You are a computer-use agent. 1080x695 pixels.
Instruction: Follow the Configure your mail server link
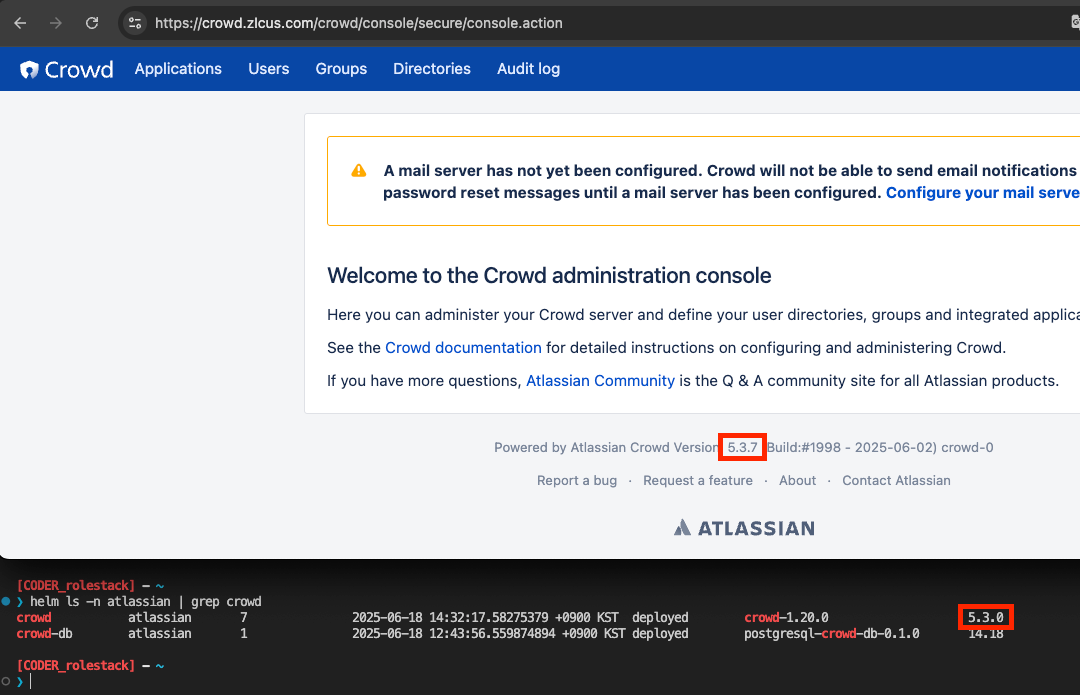click(x=983, y=193)
